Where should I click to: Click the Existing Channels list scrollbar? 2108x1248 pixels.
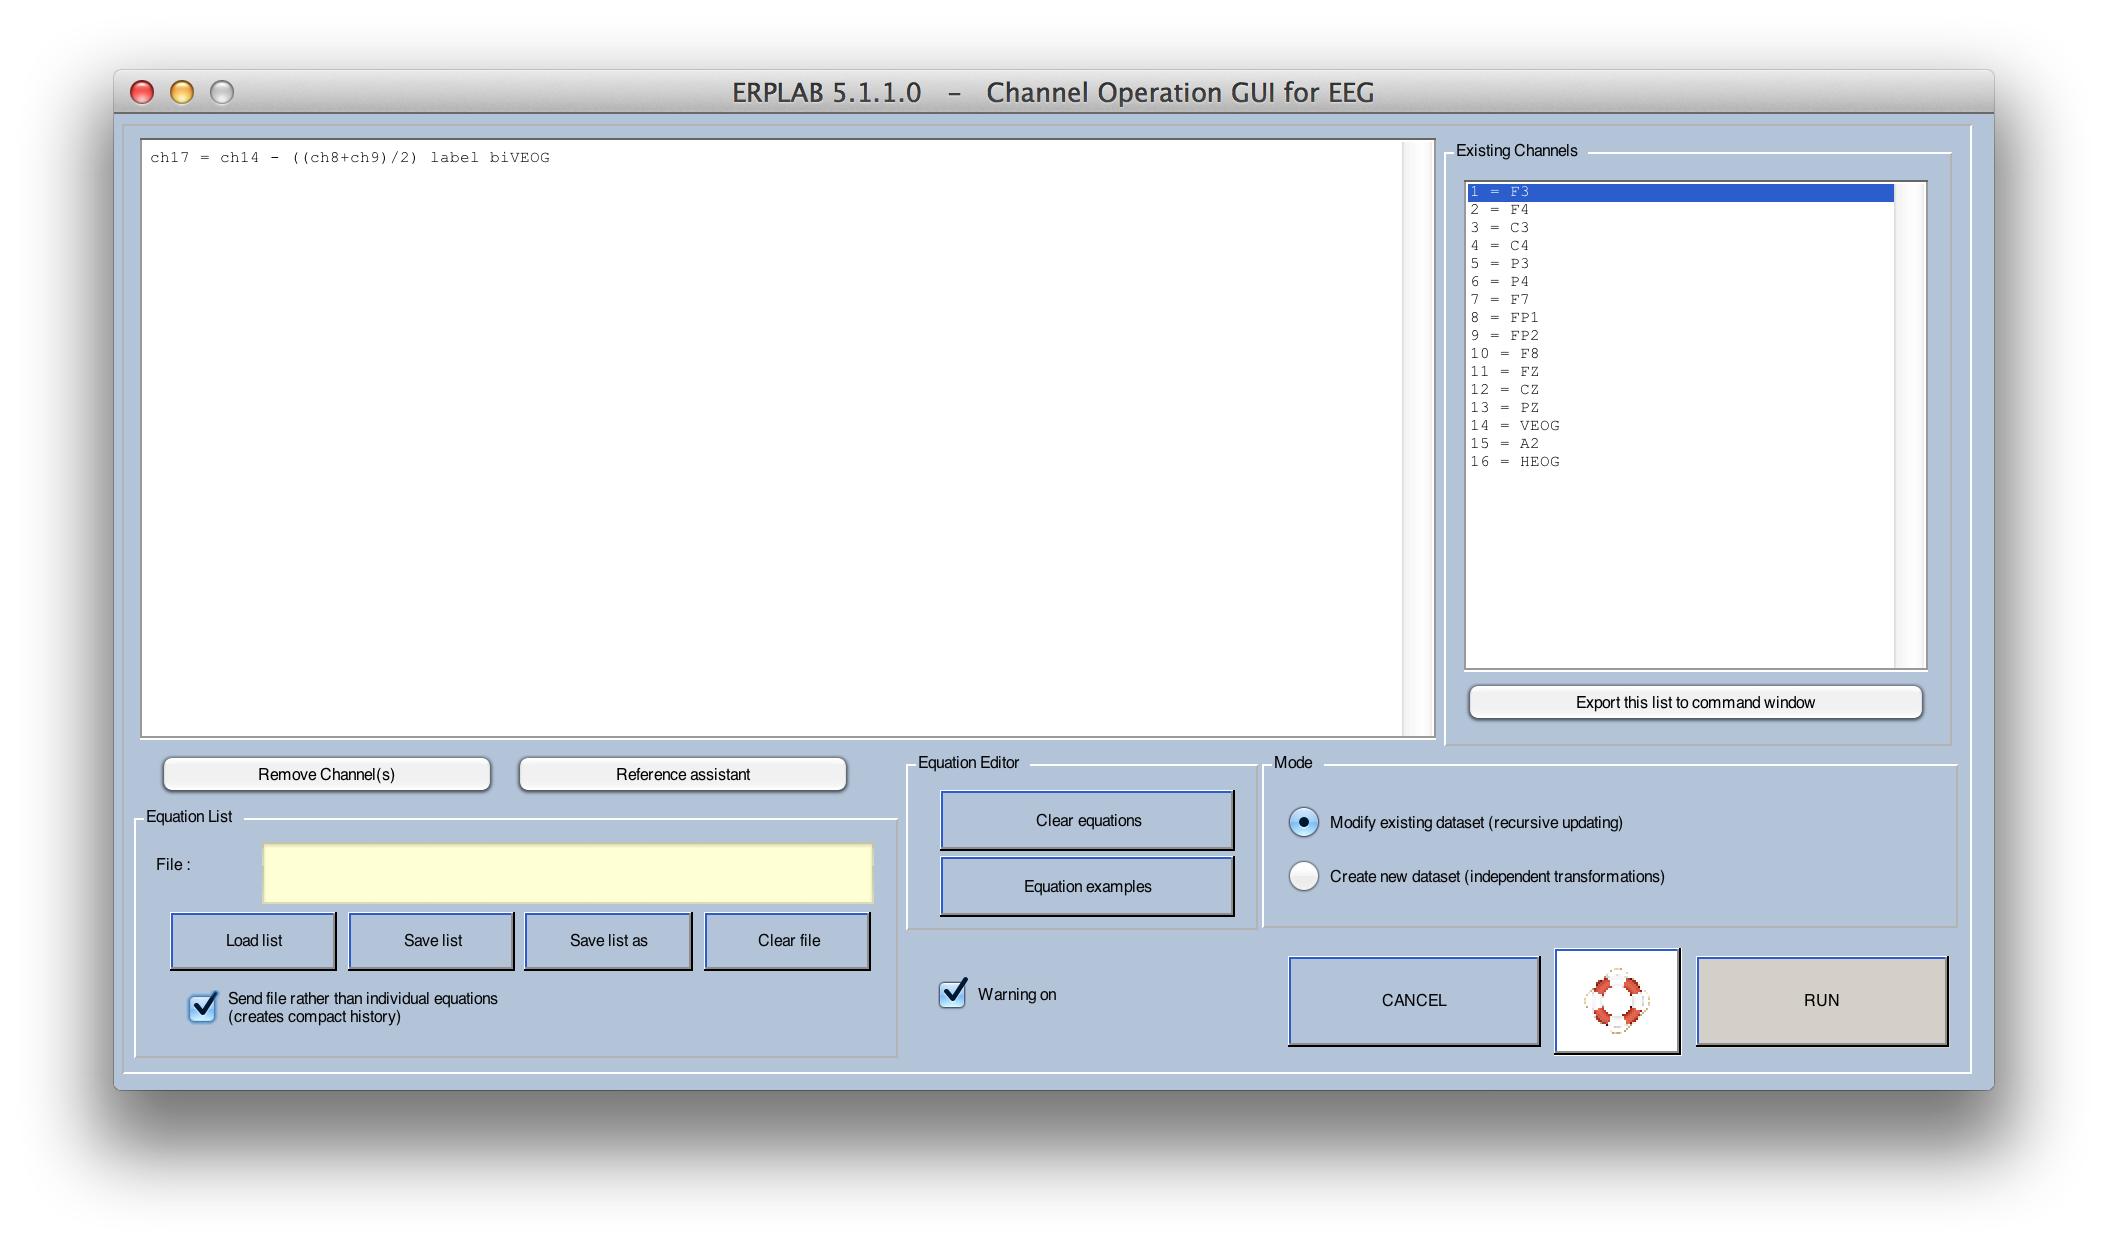(x=1909, y=425)
